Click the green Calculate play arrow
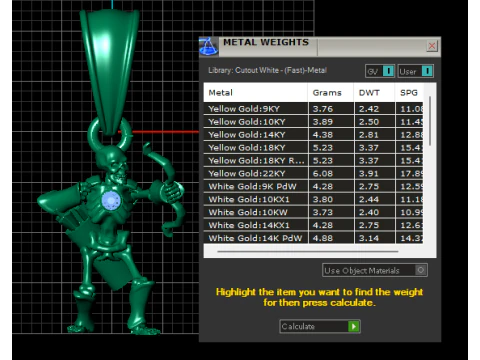480x360 pixels. click(354, 326)
